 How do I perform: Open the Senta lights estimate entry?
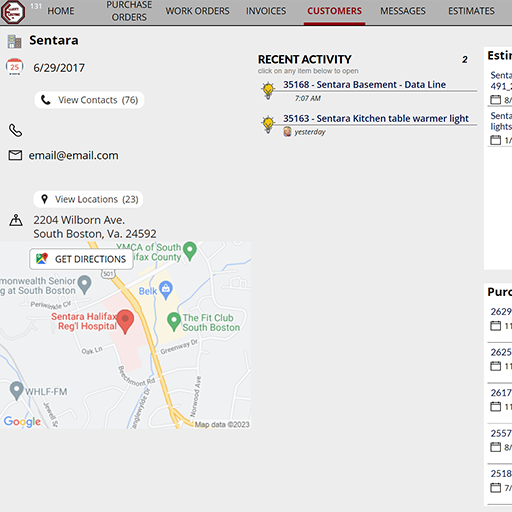[501, 121]
